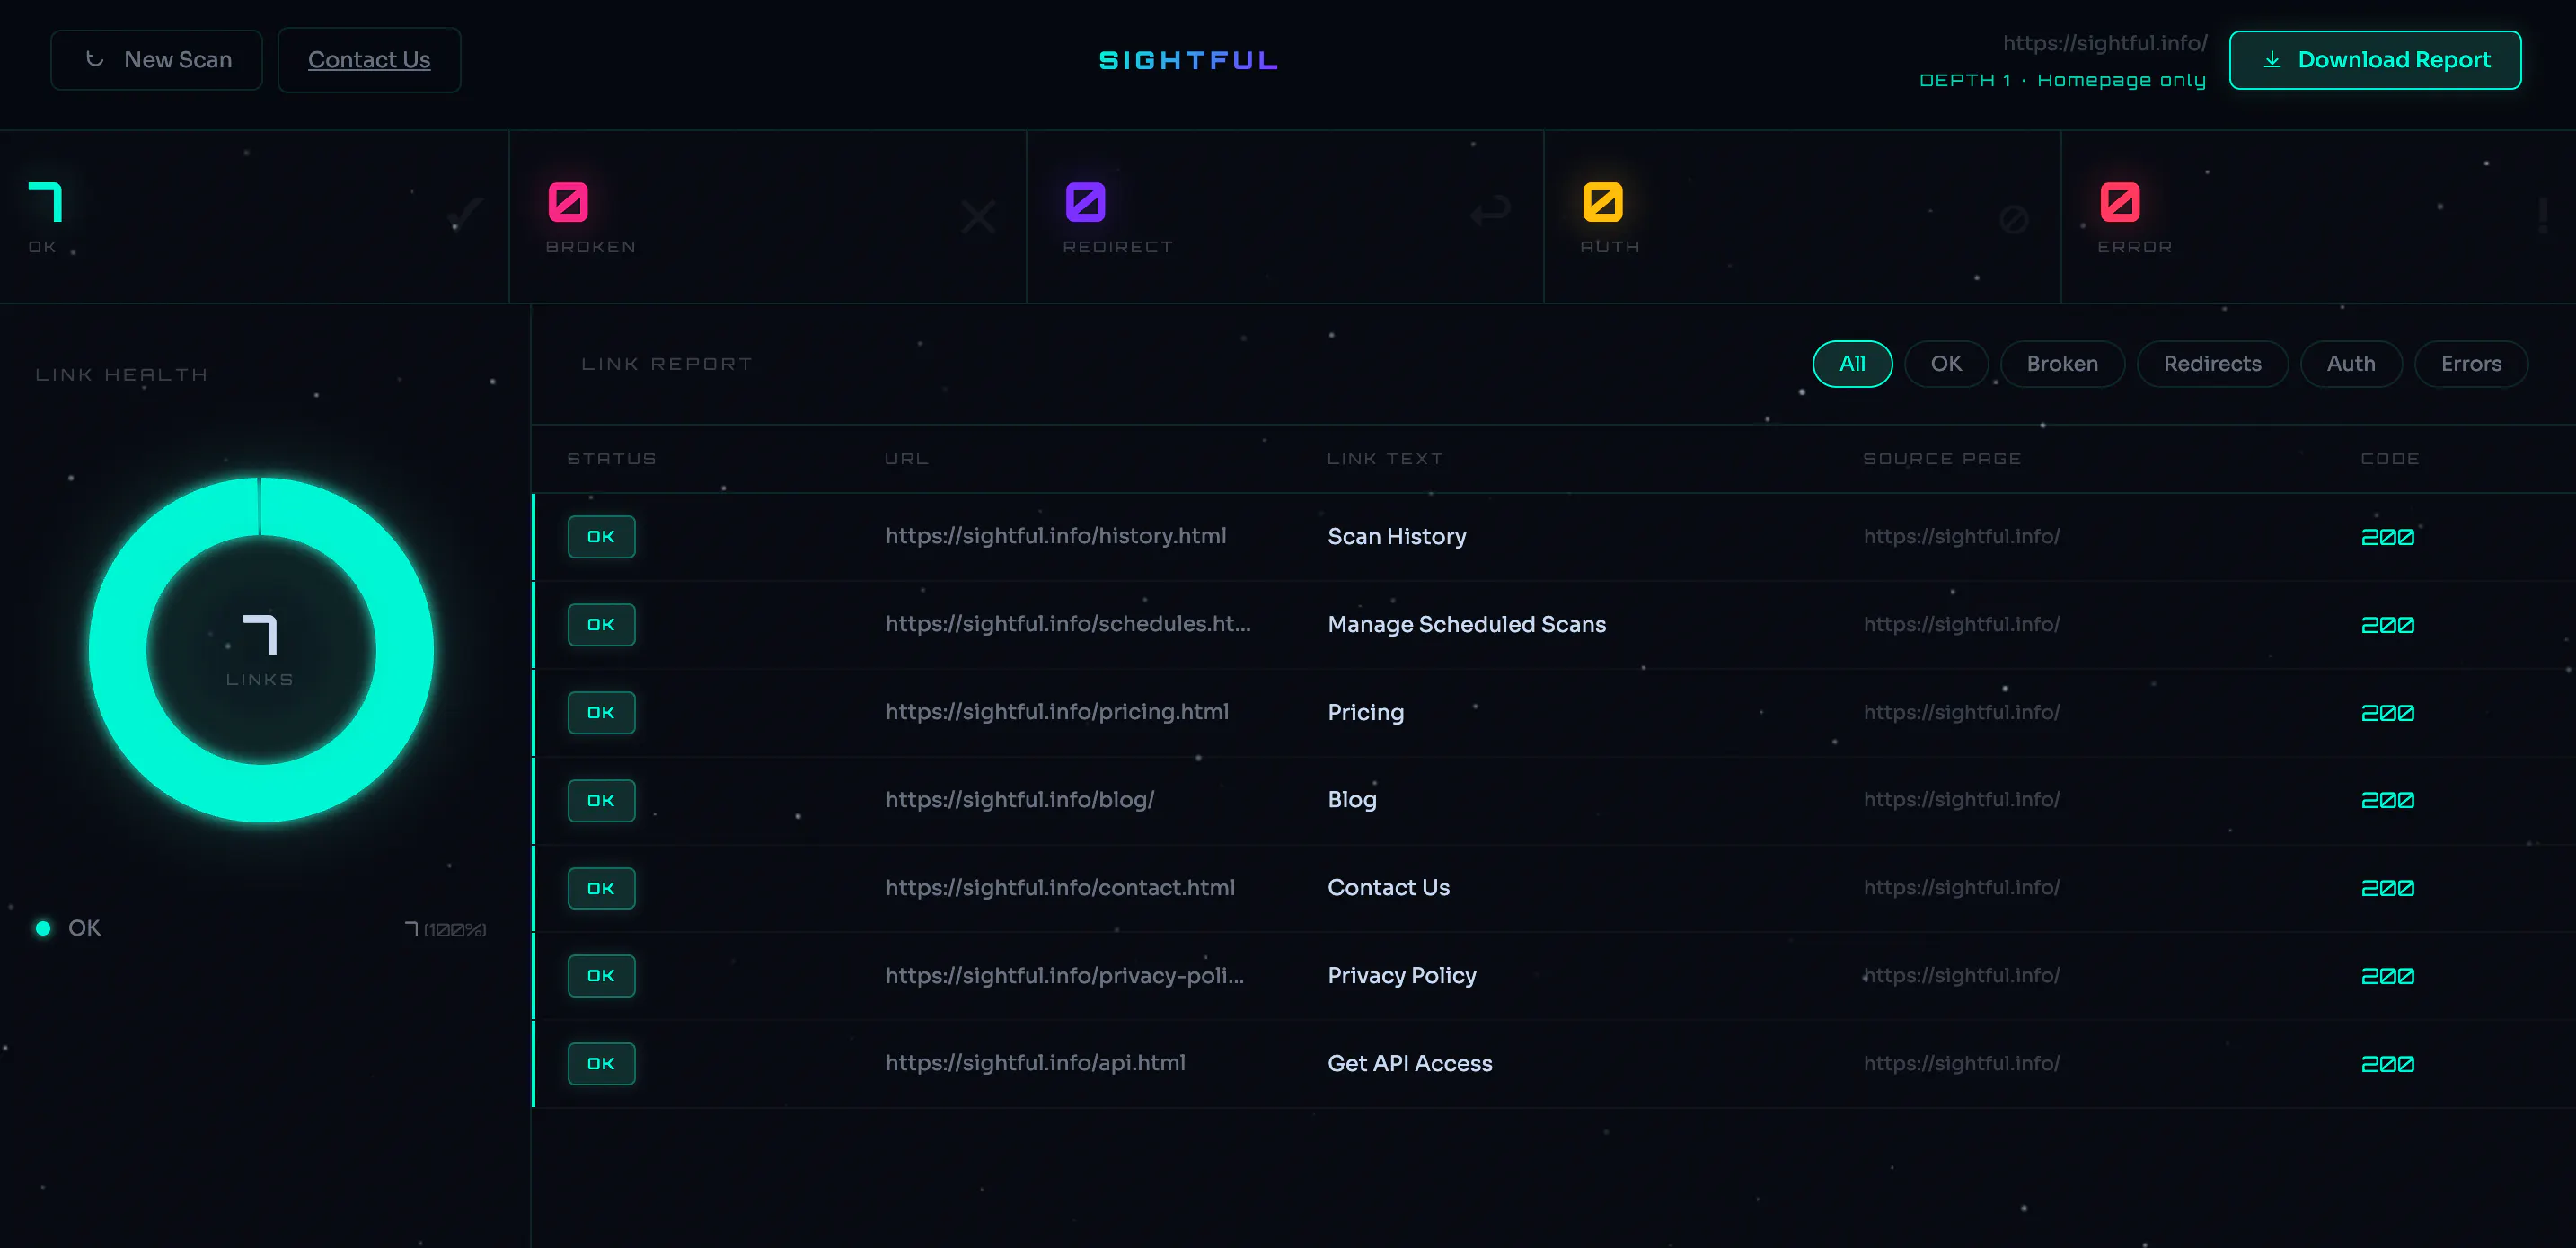Image resolution: width=2576 pixels, height=1248 pixels.
Task: Click the Pricing link text cell
Action: 1366,713
